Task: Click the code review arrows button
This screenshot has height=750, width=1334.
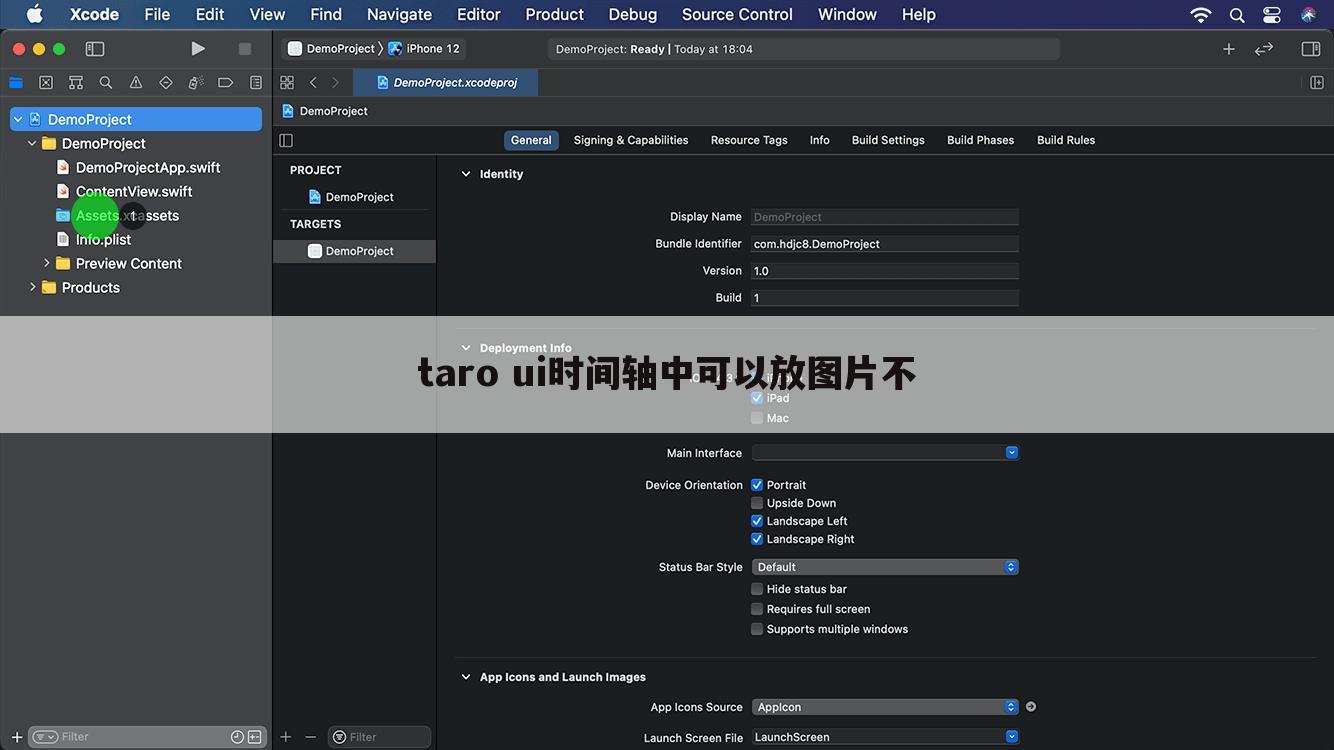Action: (x=1264, y=48)
